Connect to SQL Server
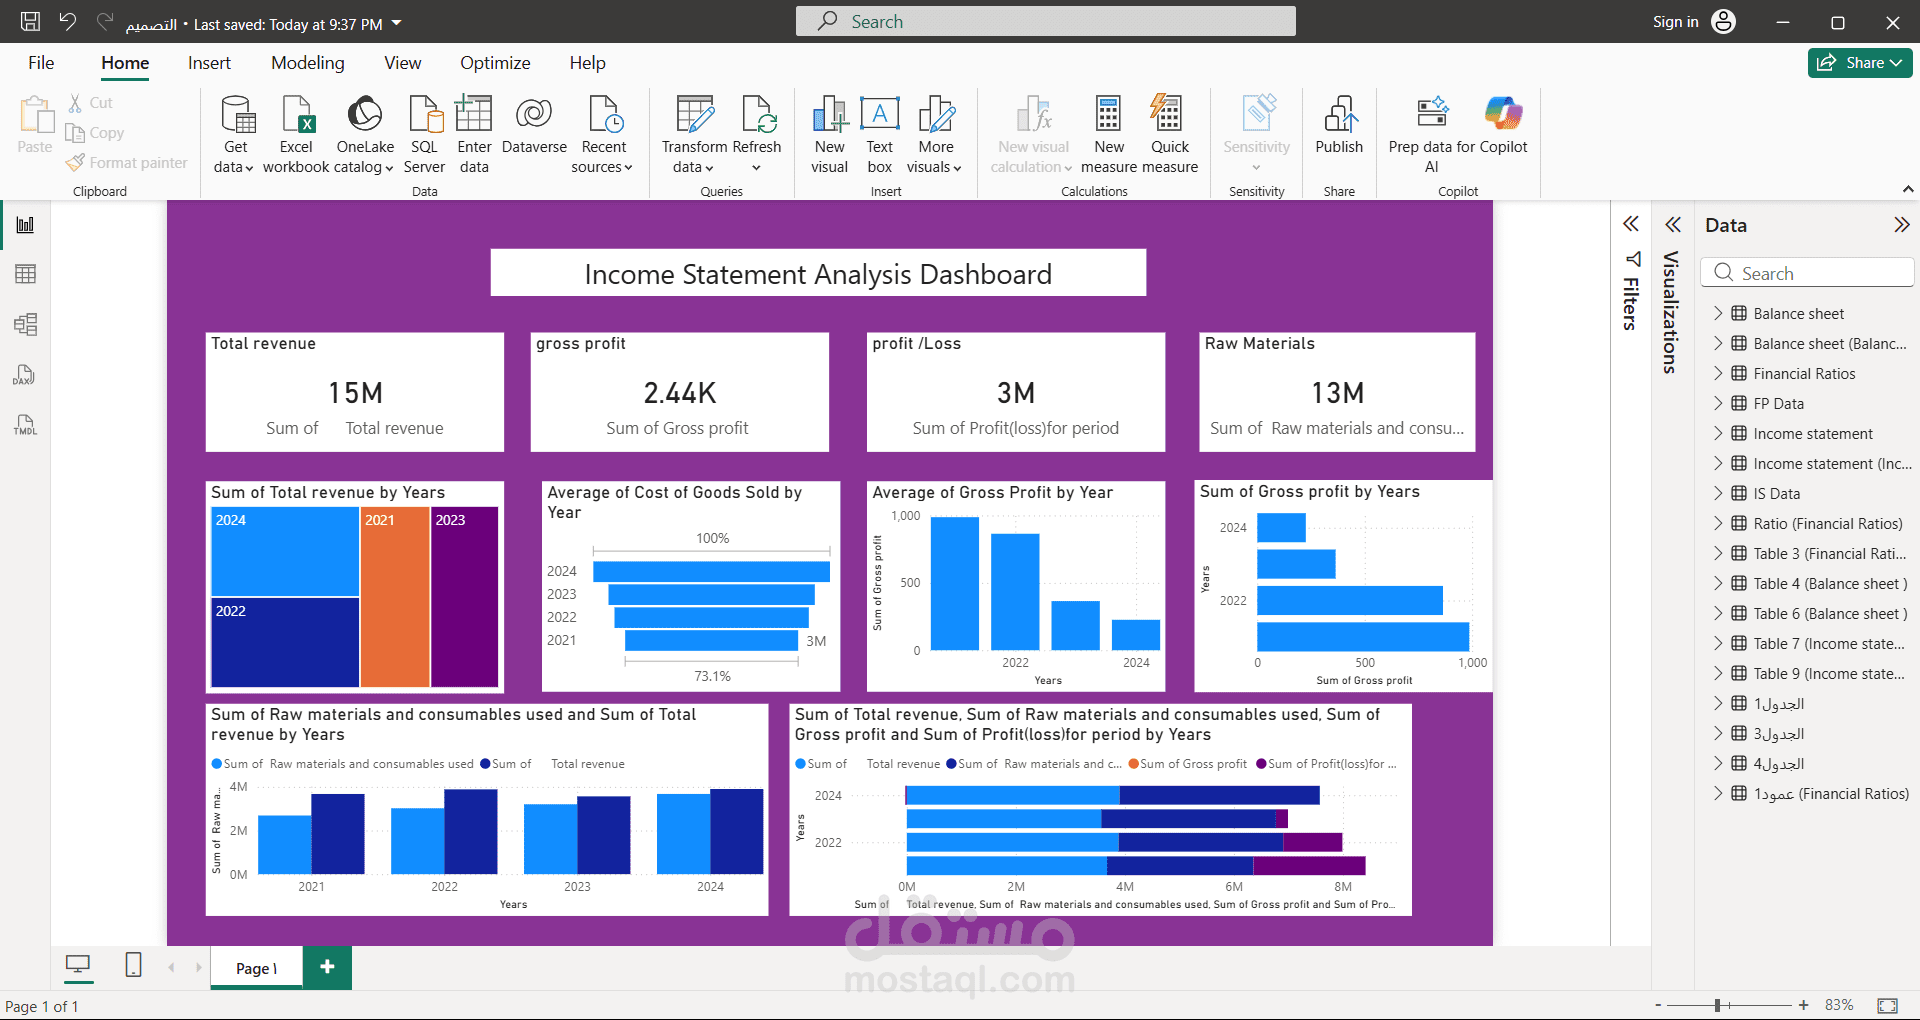Screen dimensions: 1920x1020 click(424, 135)
